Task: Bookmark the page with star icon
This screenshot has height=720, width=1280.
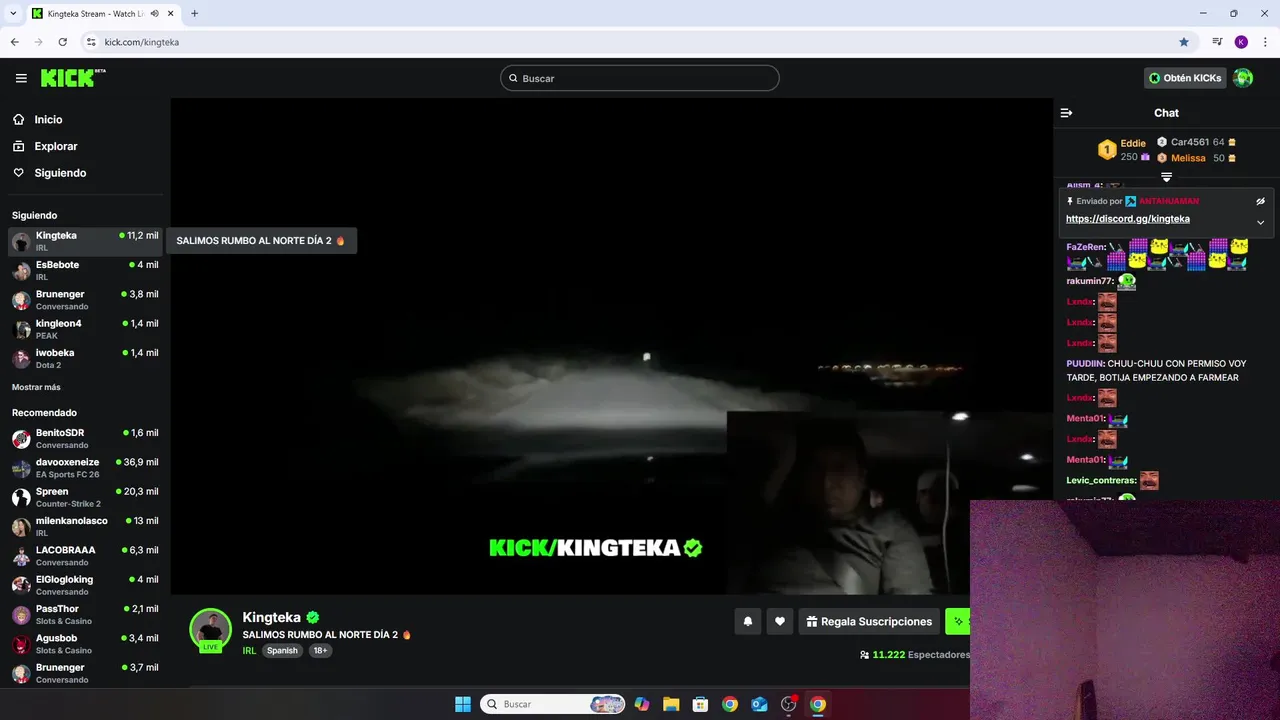Action: [1184, 42]
